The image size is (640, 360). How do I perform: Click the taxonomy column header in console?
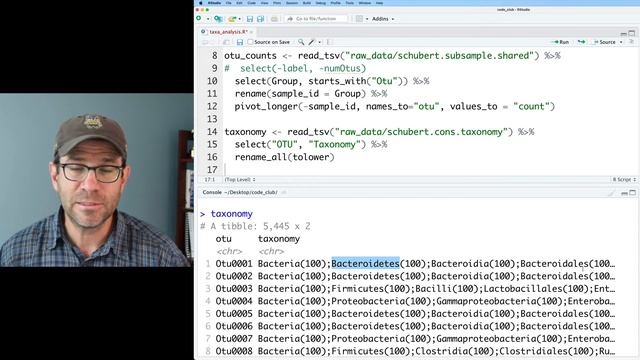(279, 239)
